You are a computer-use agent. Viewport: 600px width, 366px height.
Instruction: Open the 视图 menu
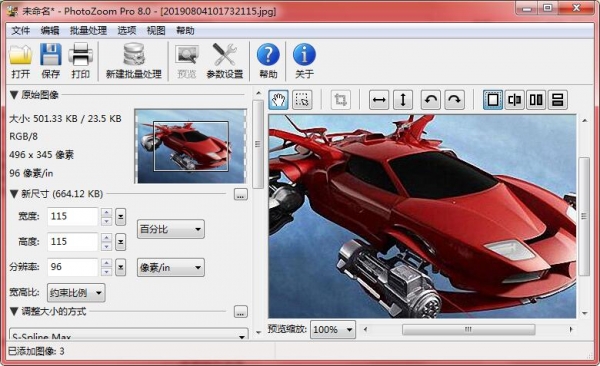[x=156, y=31]
